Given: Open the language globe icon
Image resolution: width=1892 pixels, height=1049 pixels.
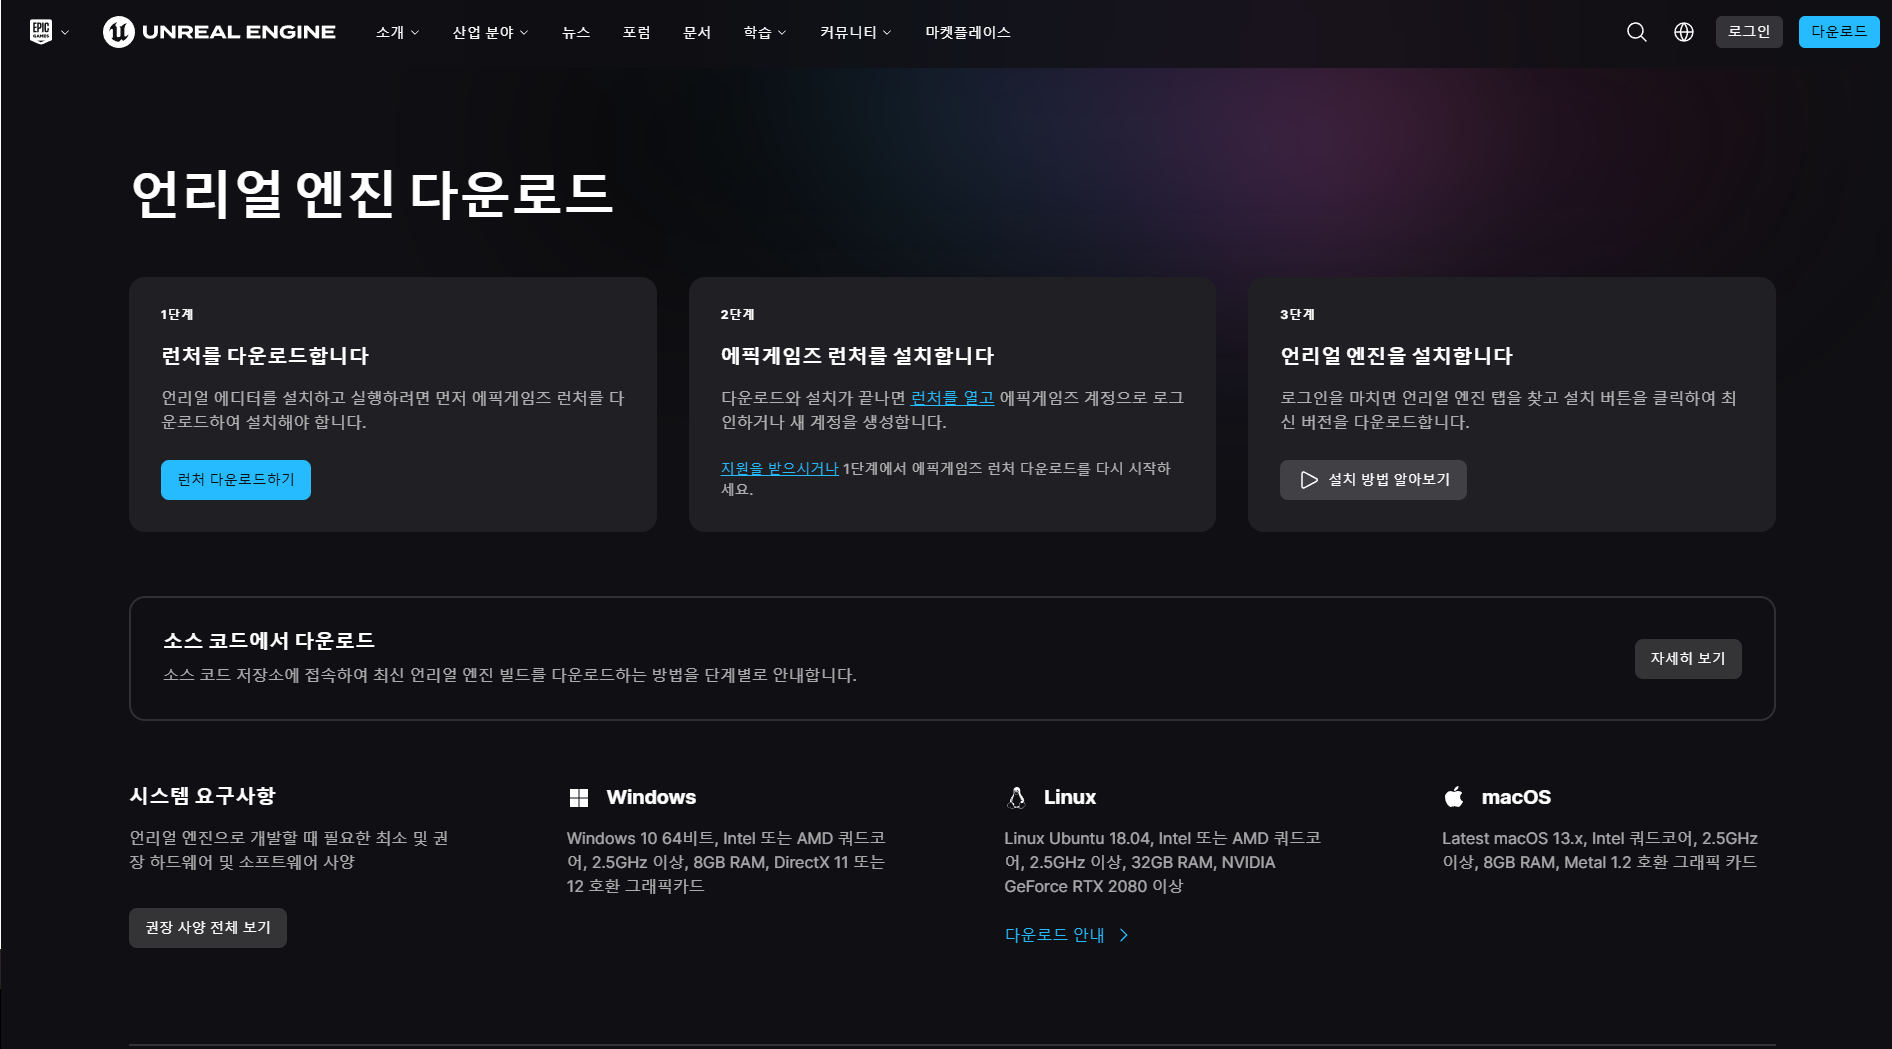Looking at the screenshot, I should 1684,32.
